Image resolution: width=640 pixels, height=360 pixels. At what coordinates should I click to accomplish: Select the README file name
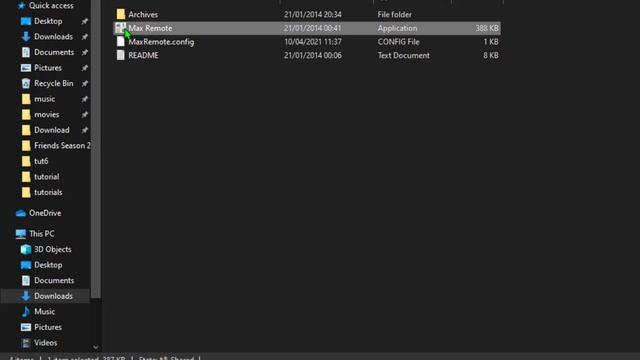[x=143, y=55]
